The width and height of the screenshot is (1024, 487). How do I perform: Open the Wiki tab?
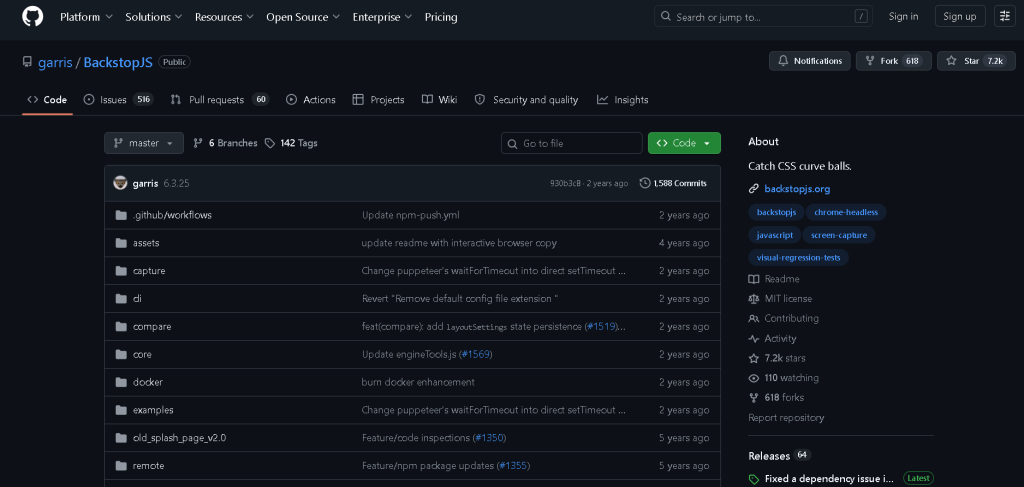click(439, 100)
